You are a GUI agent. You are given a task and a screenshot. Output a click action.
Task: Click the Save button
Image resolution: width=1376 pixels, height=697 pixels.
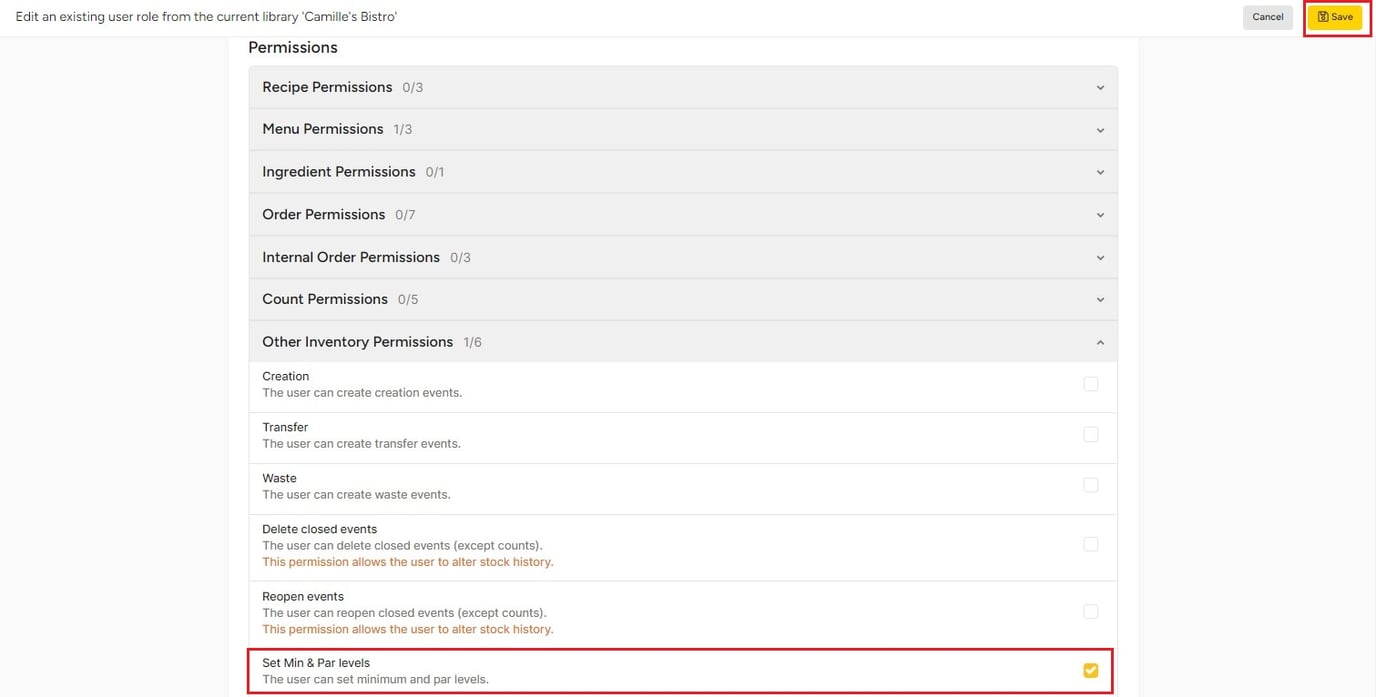coord(1334,17)
